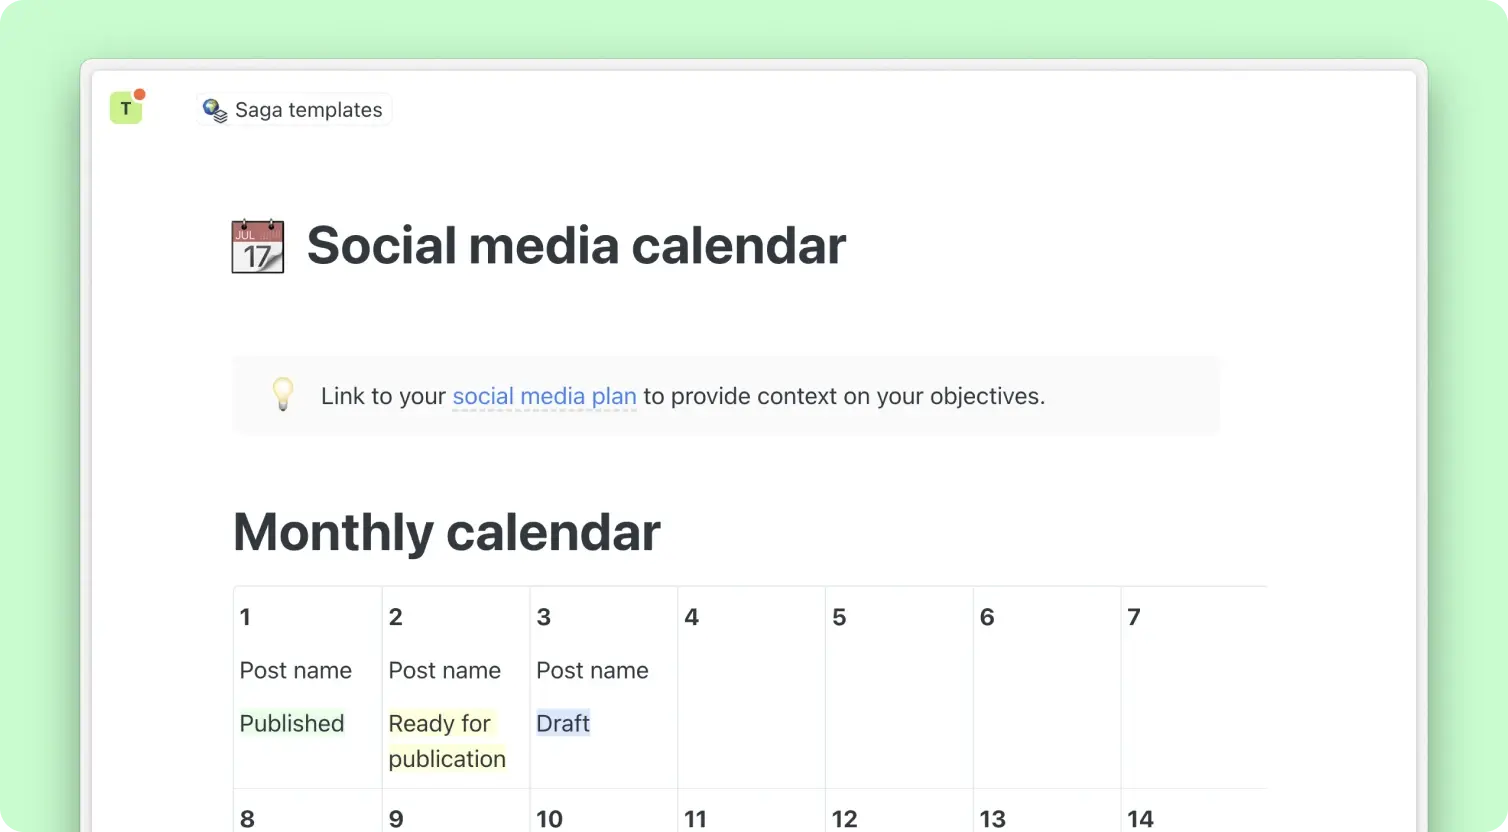Select the yellow Ready for publication label
Screen dimensions: 1508x832
click(x=446, y=741)
